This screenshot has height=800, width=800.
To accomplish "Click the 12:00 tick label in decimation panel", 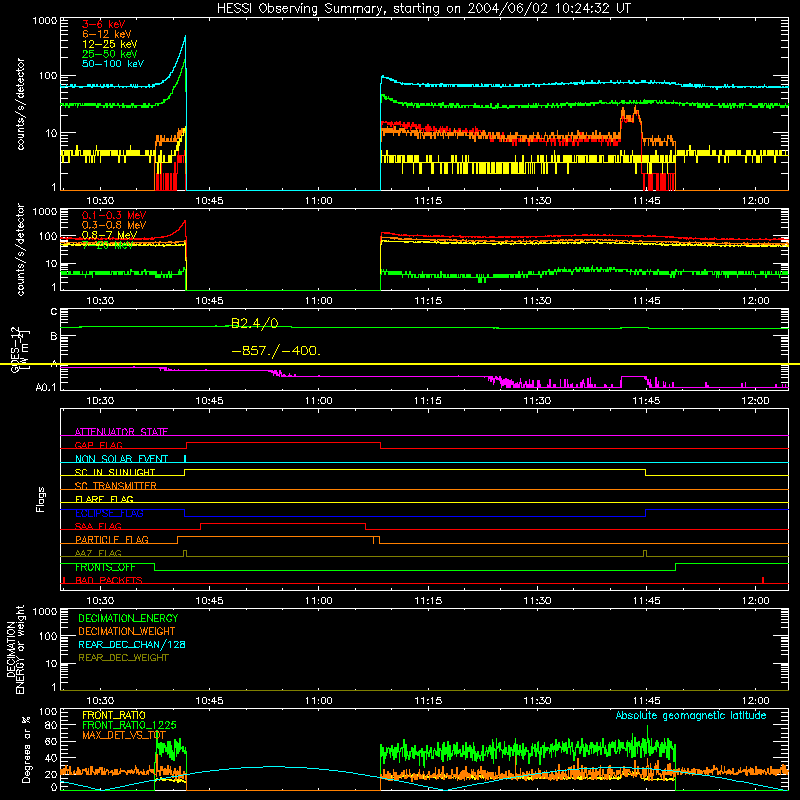I will [x=756, y=701].
